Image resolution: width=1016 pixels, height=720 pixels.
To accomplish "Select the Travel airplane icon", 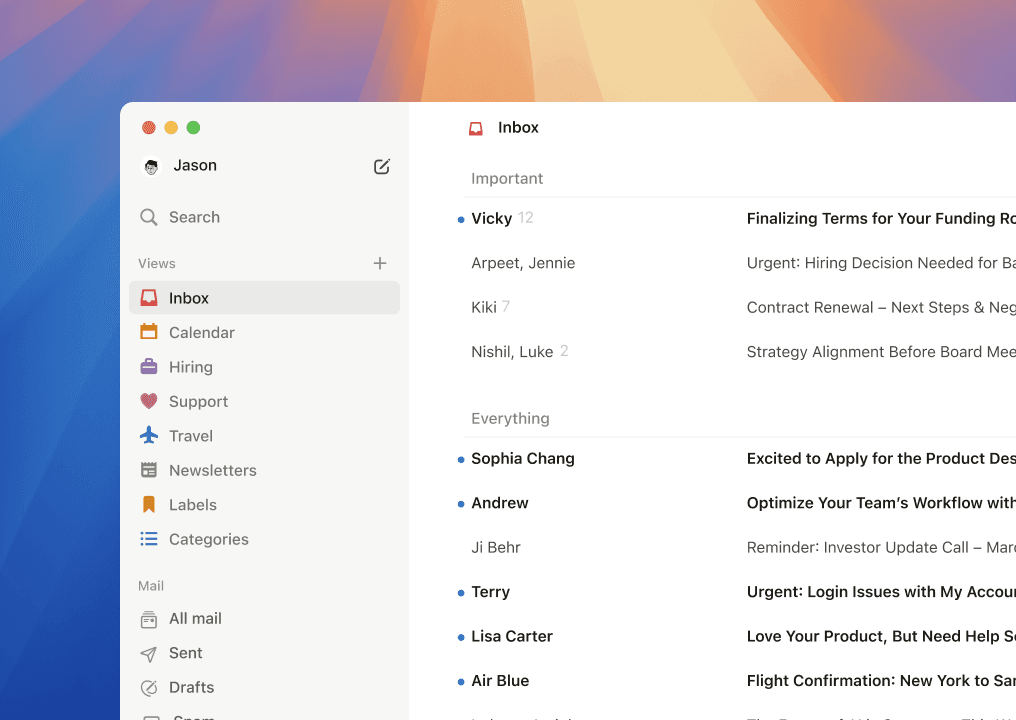I will (149, 436).
